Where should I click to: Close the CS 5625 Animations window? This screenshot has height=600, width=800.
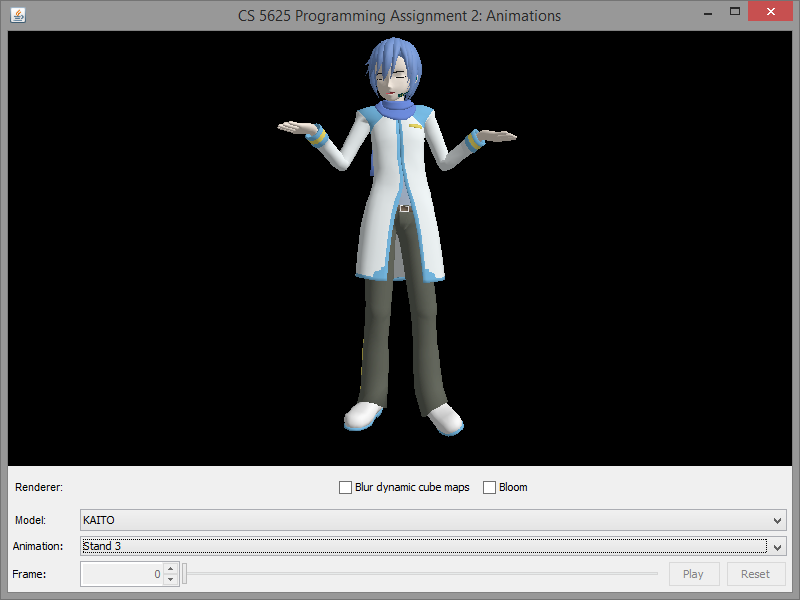[771, 13]
